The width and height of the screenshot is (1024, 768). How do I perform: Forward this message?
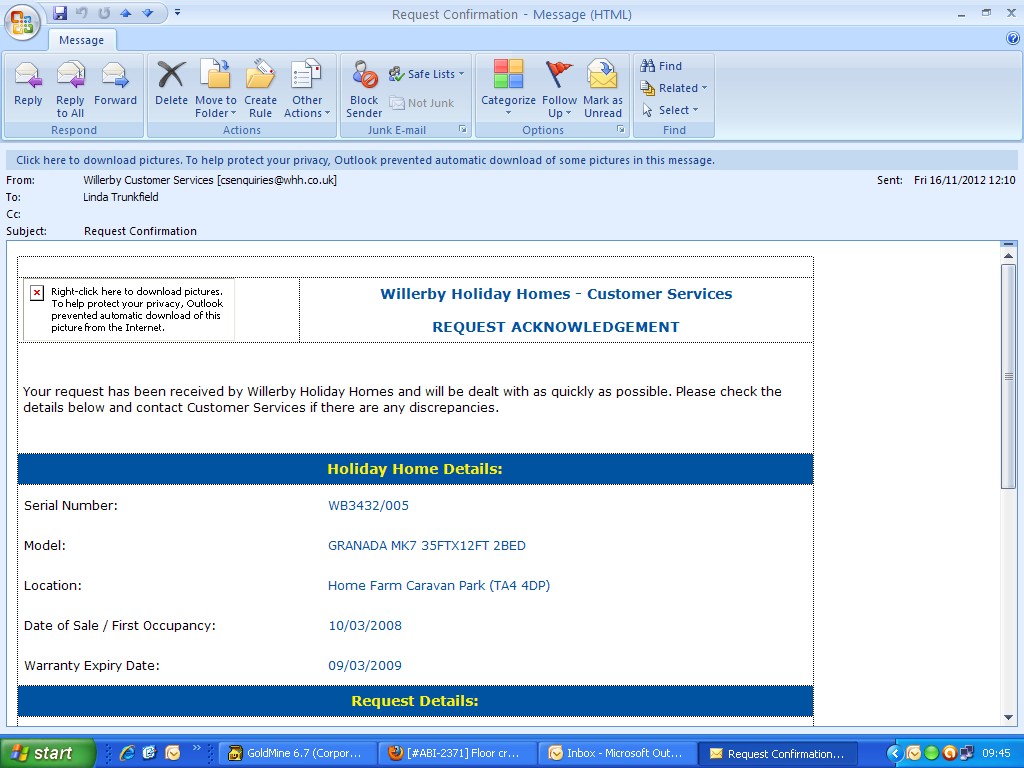coord(115,84)
